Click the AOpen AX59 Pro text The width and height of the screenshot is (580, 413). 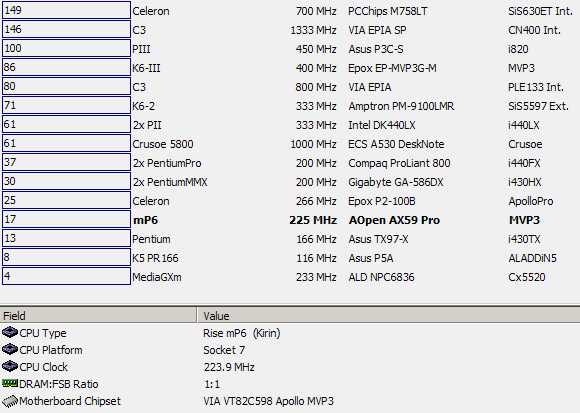tap(394, 220)
